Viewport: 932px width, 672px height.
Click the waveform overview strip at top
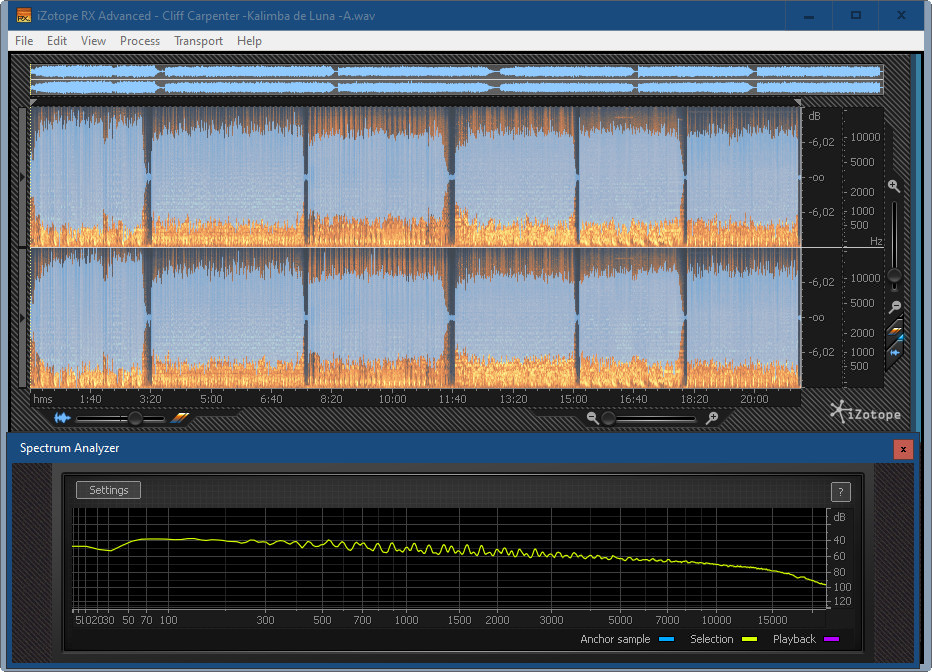coord(456,79)
